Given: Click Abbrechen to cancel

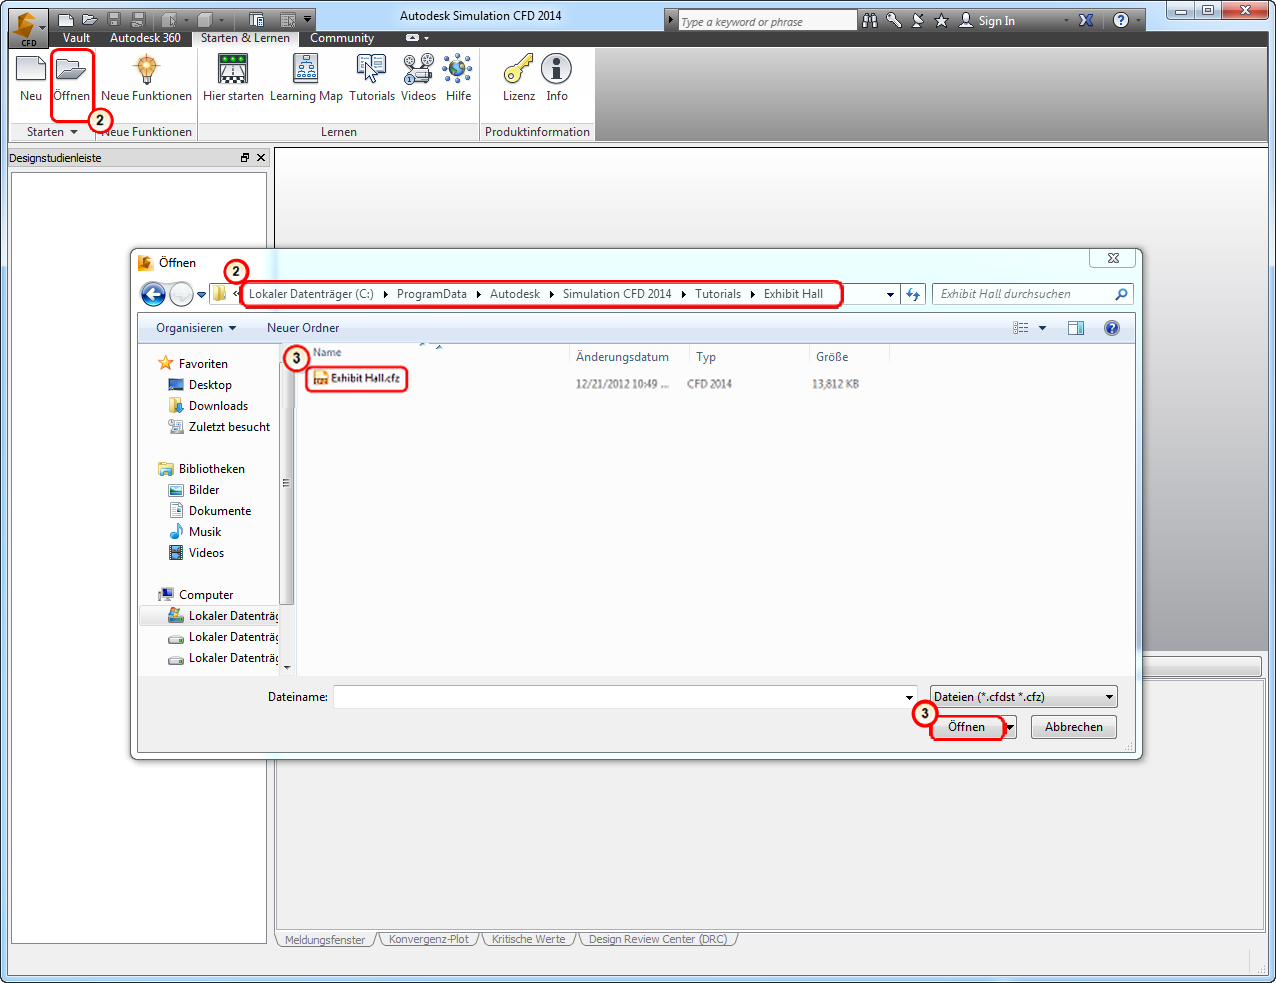Looking at the screenshot, I should [x=1074, y=727].
